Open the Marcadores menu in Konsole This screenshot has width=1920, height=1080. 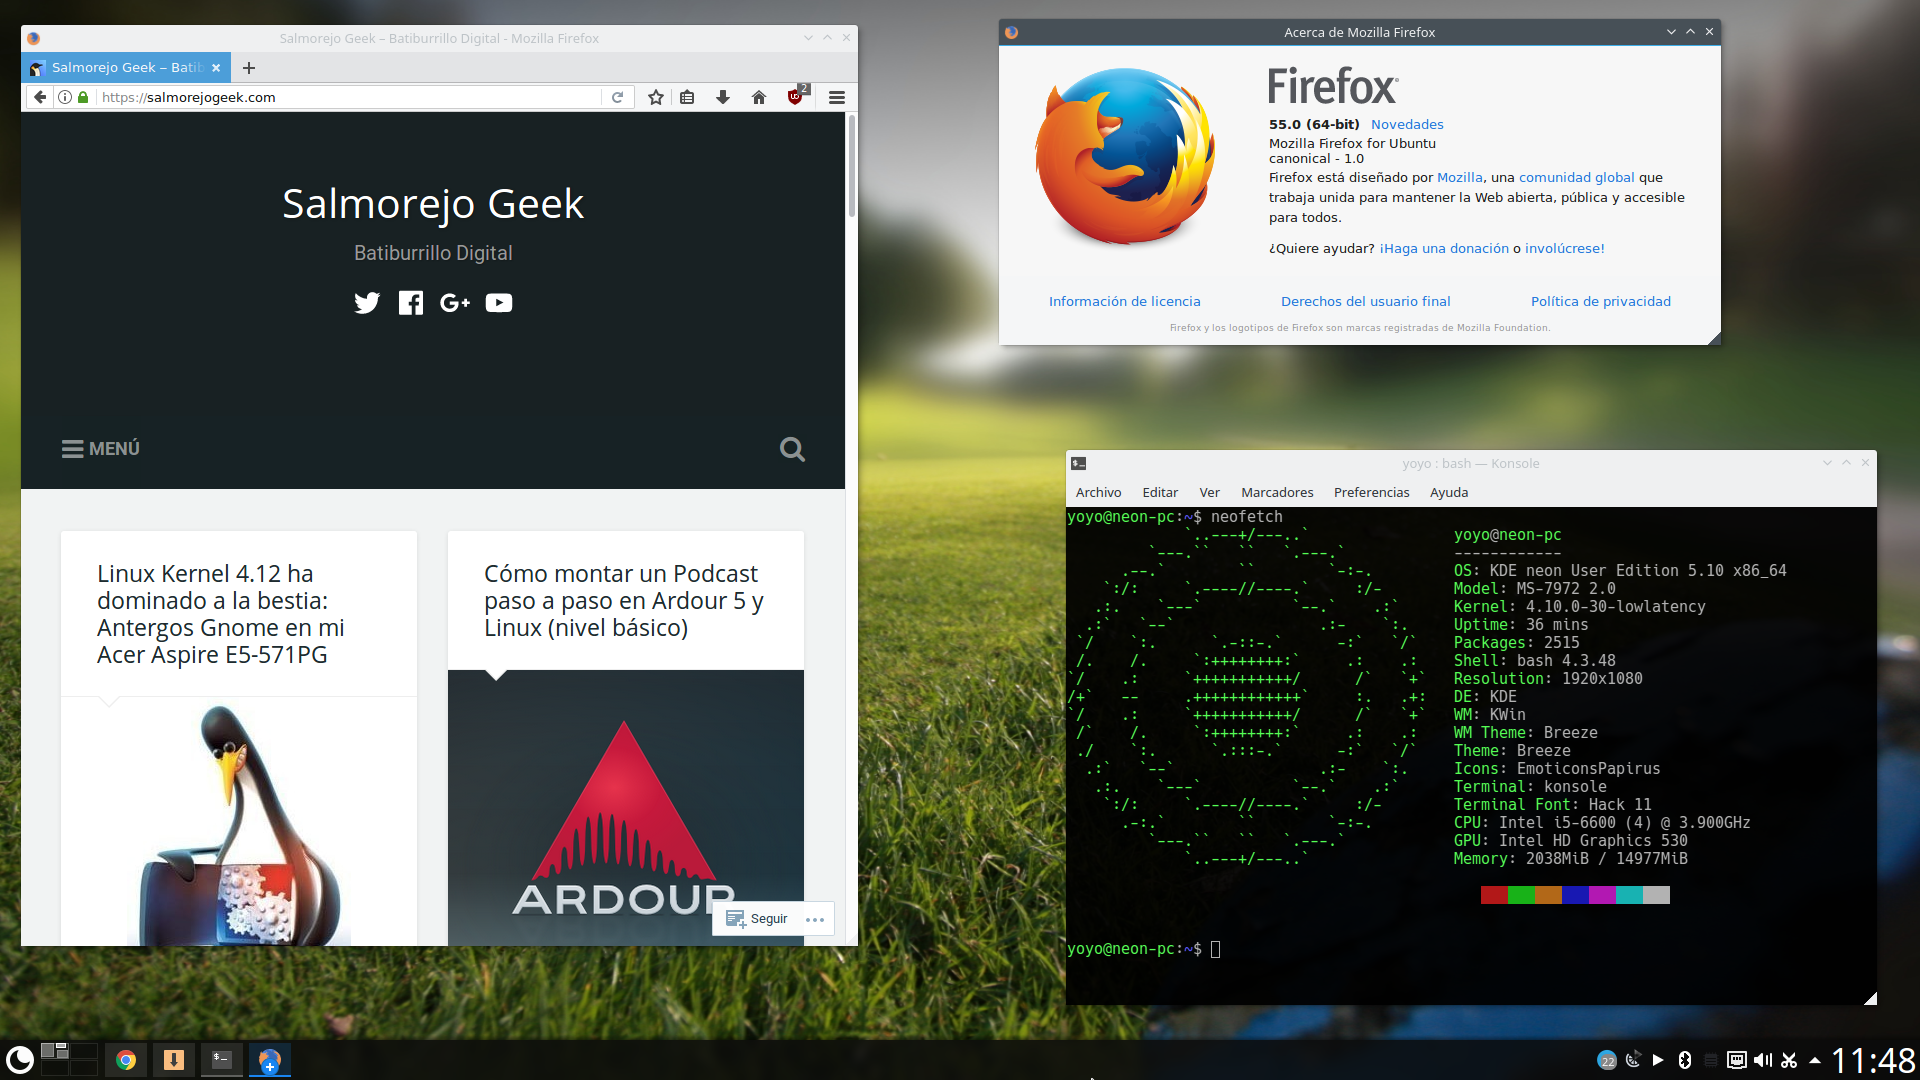click(1277, 492)
